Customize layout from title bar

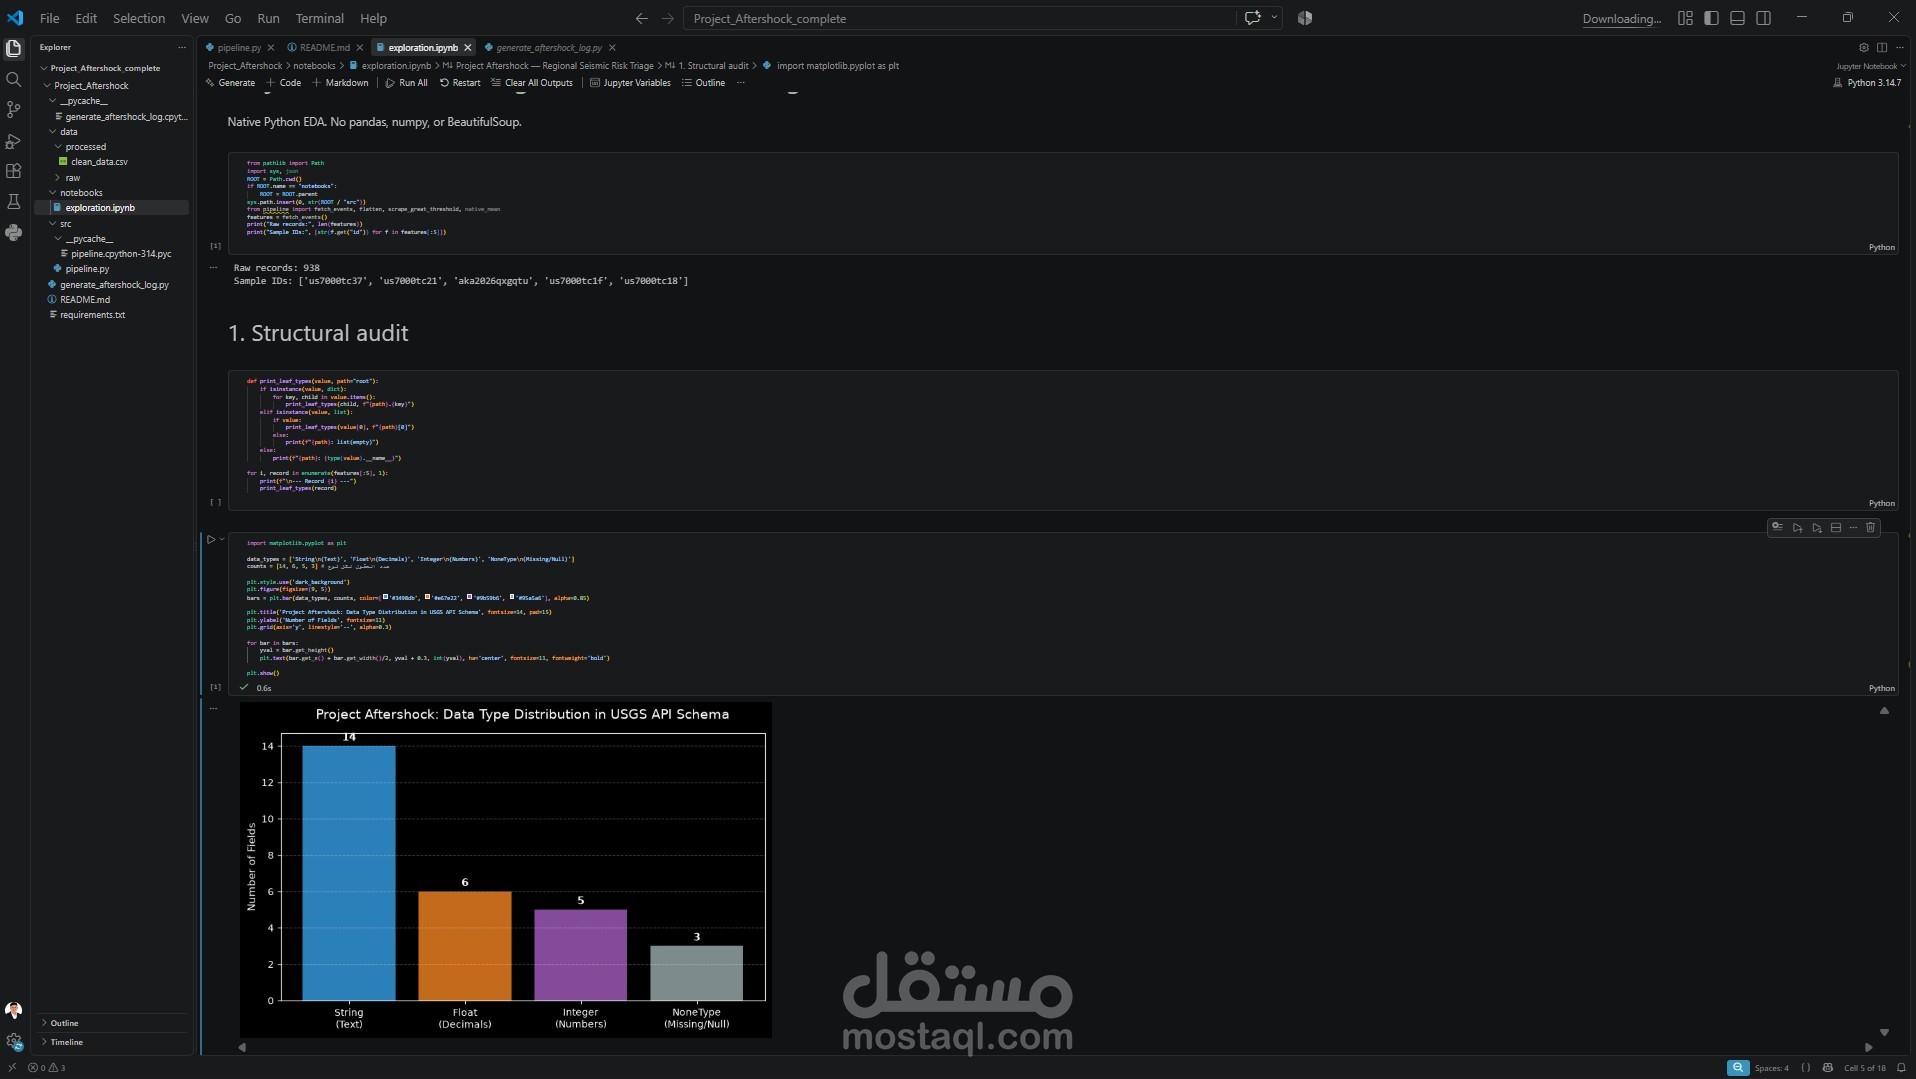click(x=1685, y=18)
